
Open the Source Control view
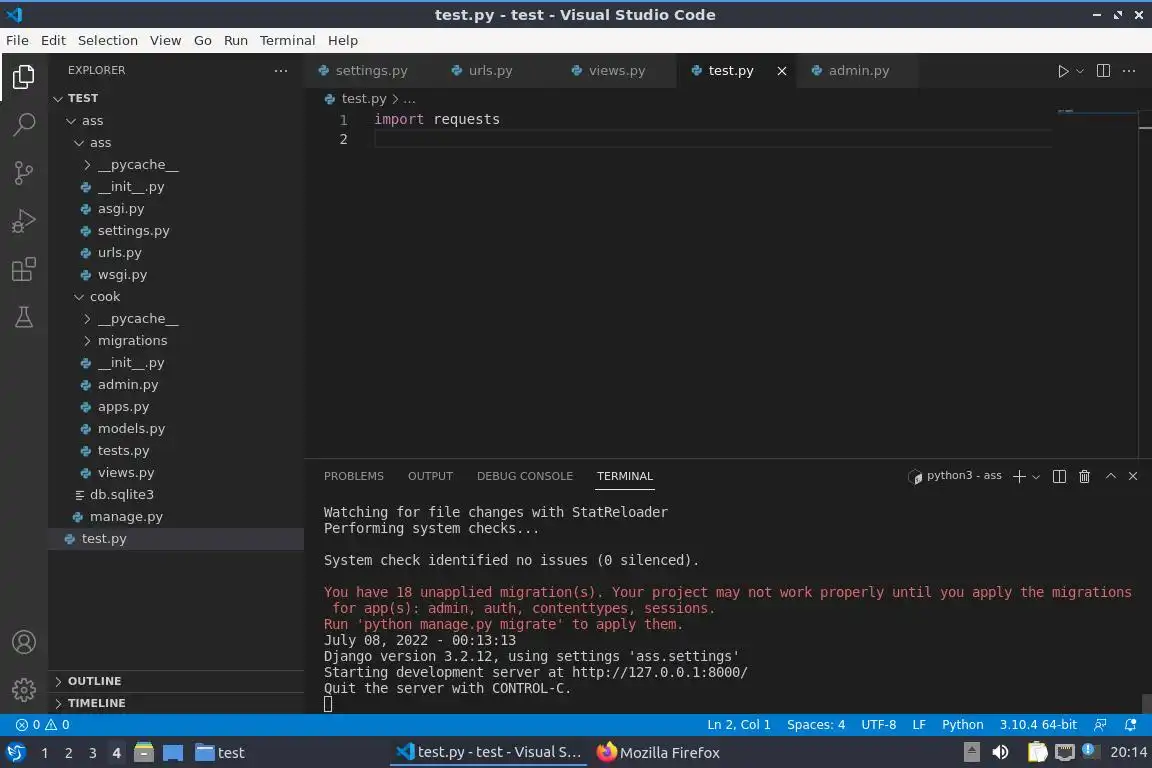tap(24, 173)
